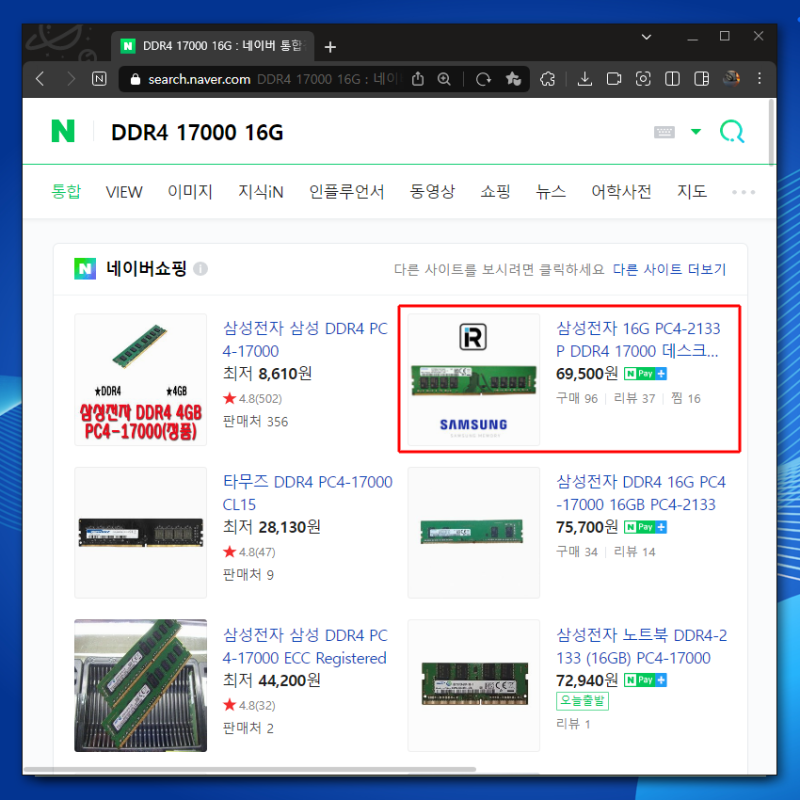Click the Samsung 16G RAM thumbnail
This screenshot has width=800, height=800.
pos(473,380)
